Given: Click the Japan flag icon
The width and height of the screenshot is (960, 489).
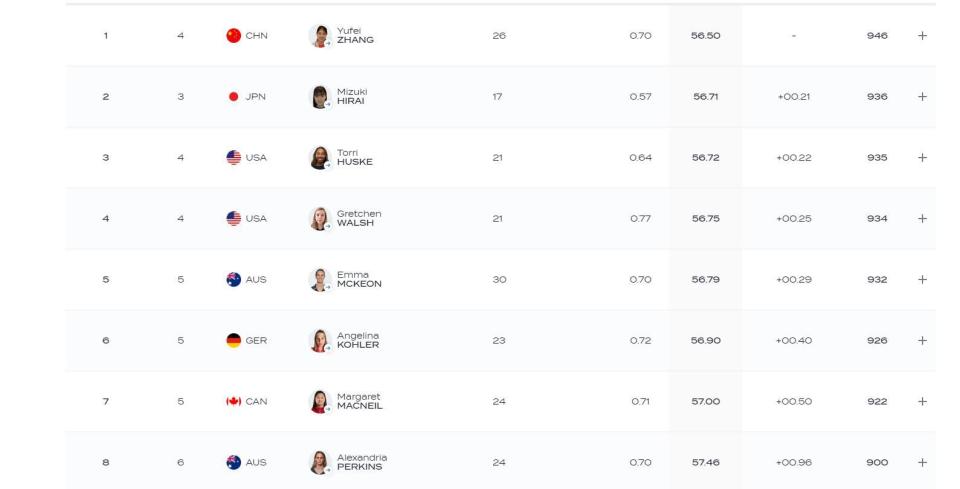Looking at the screenshot, I should click(233, 97).
